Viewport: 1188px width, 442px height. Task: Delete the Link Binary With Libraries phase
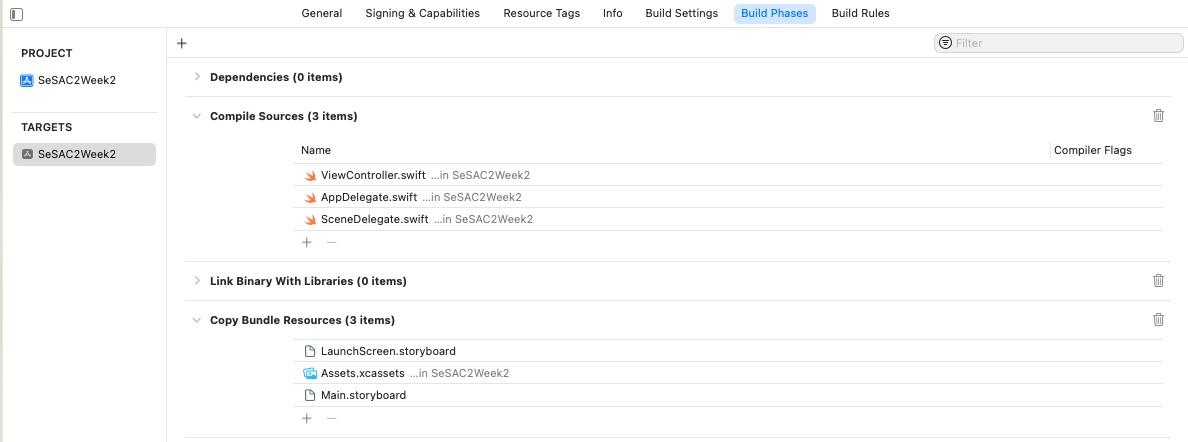(x=1158, y=281)
